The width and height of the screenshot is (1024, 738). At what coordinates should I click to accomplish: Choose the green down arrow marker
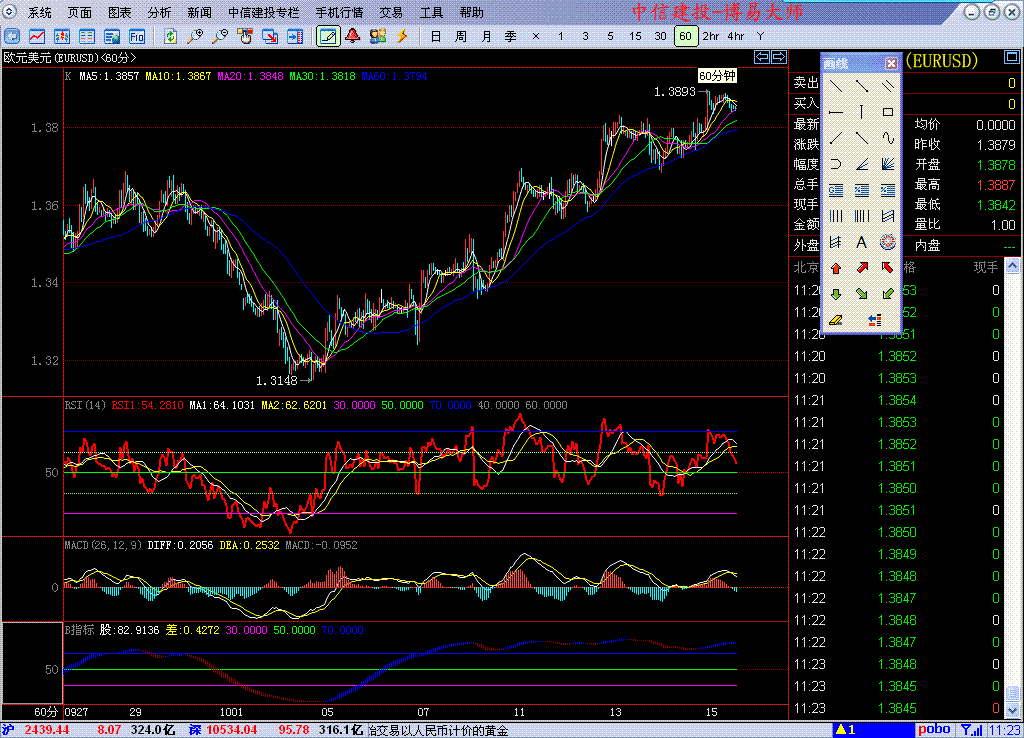835,294
